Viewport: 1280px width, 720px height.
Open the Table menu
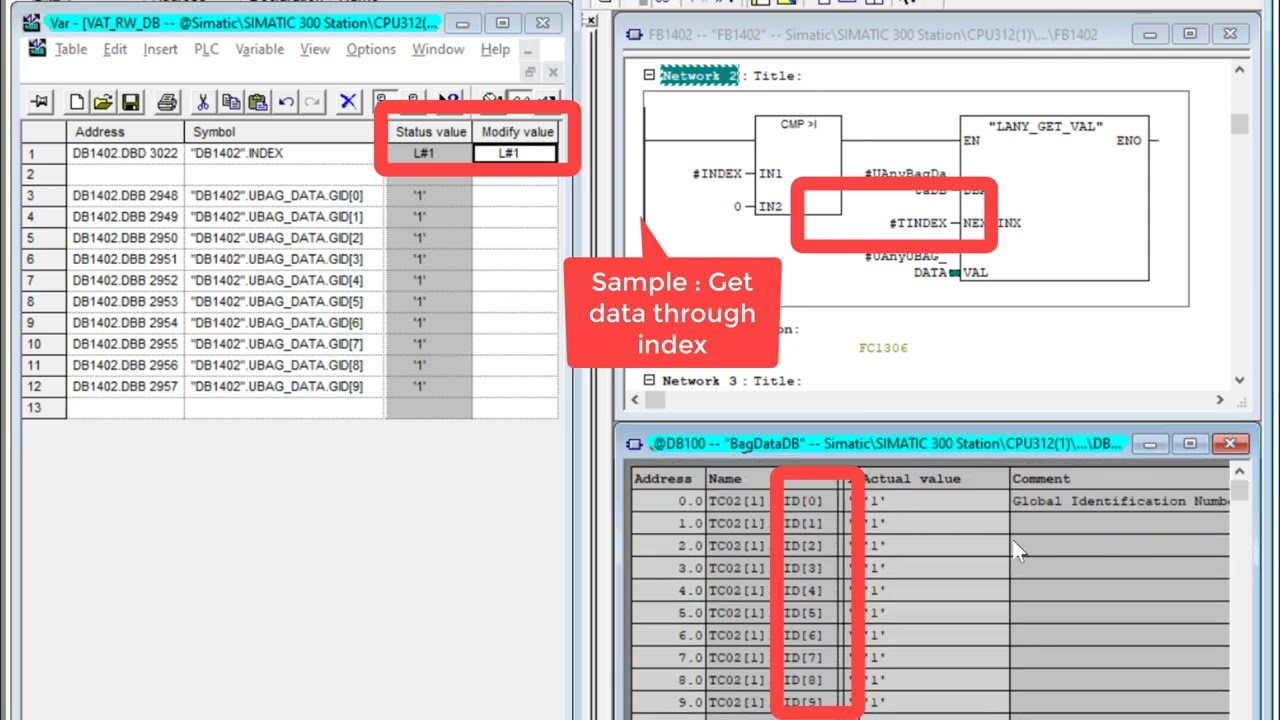pos(71,49)
